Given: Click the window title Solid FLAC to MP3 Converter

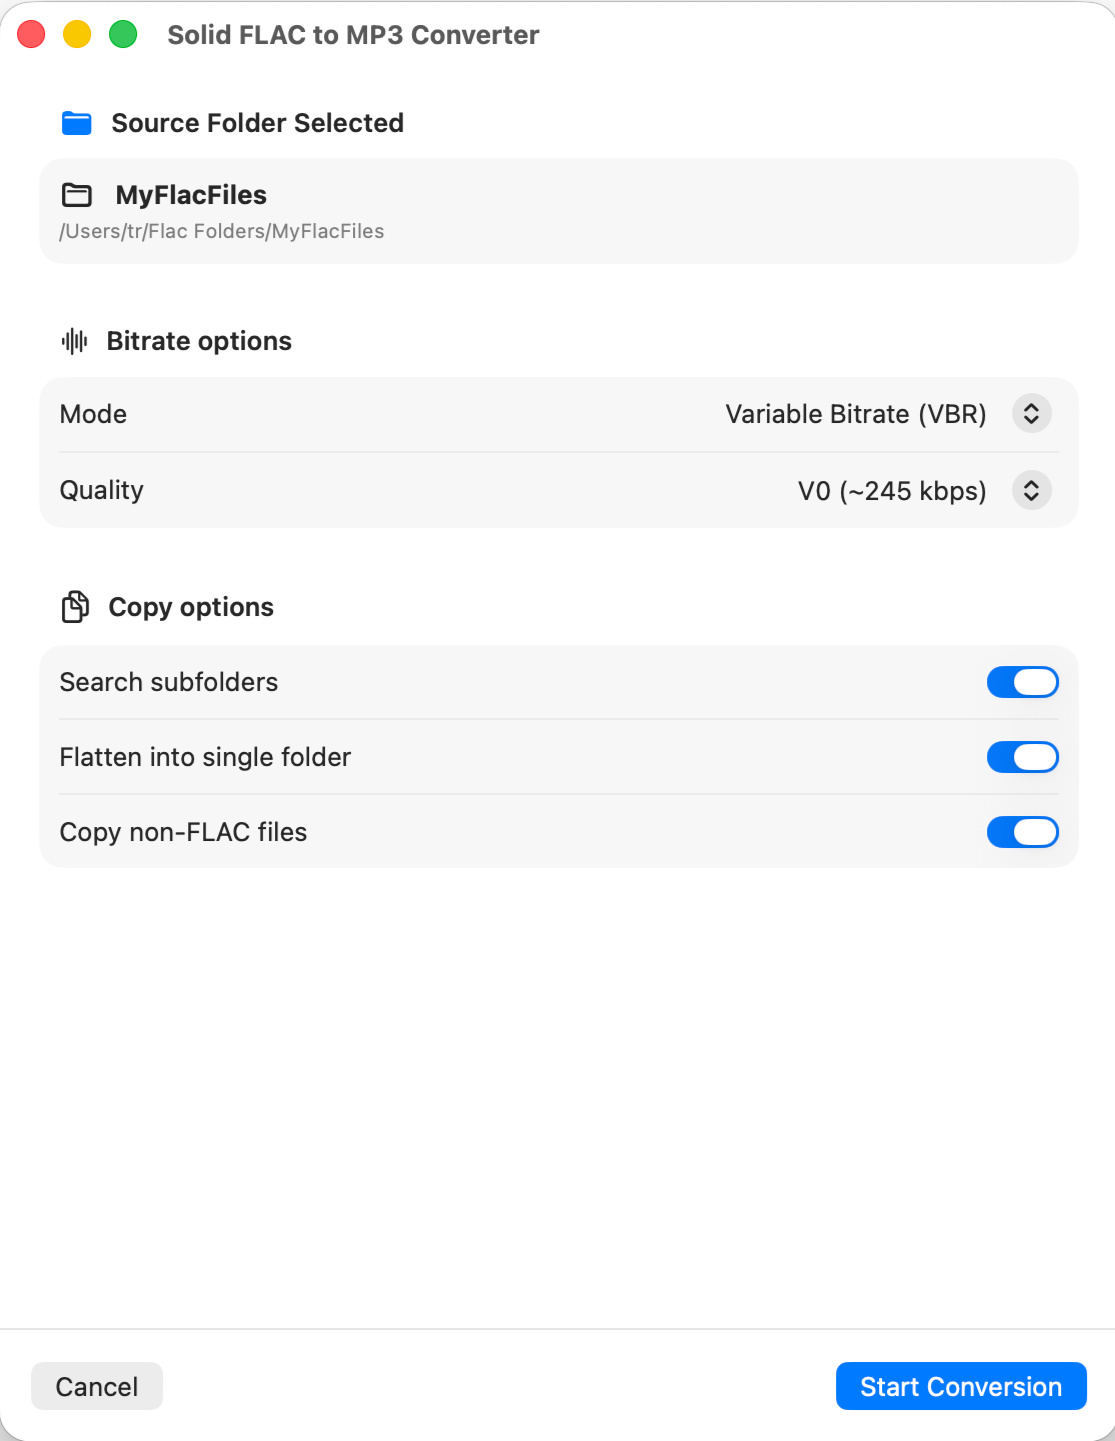Looking at the screenshot, I should pos(353,35).
